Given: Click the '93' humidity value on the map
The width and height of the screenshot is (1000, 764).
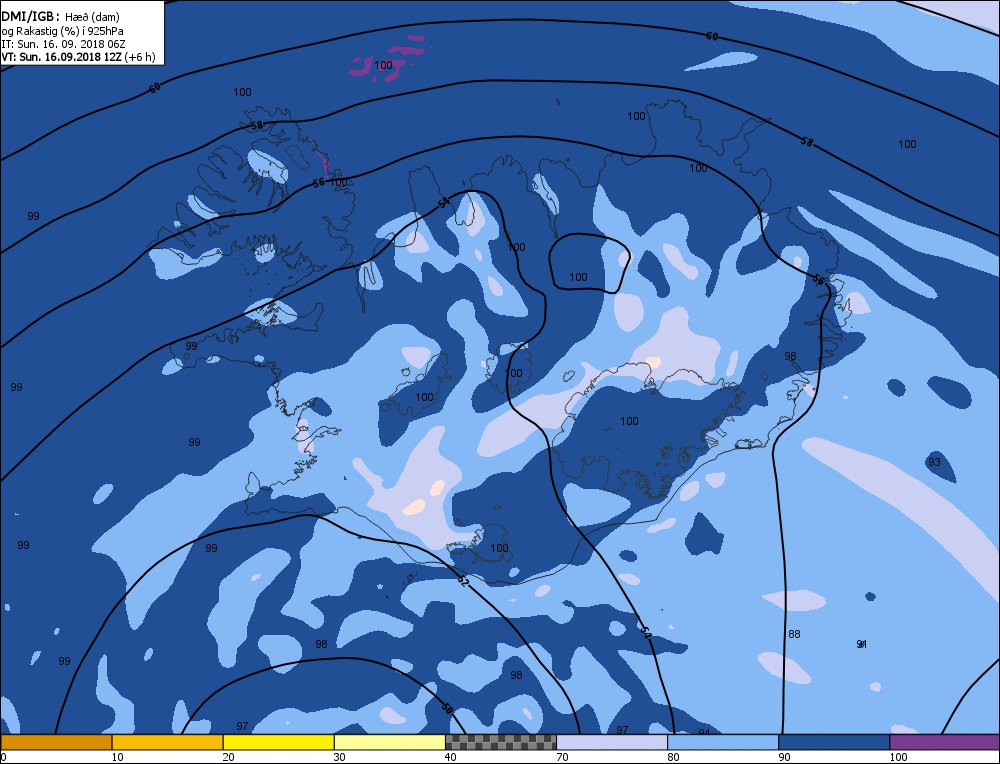Looking at the screenshot, I should (x=934, y=462).
